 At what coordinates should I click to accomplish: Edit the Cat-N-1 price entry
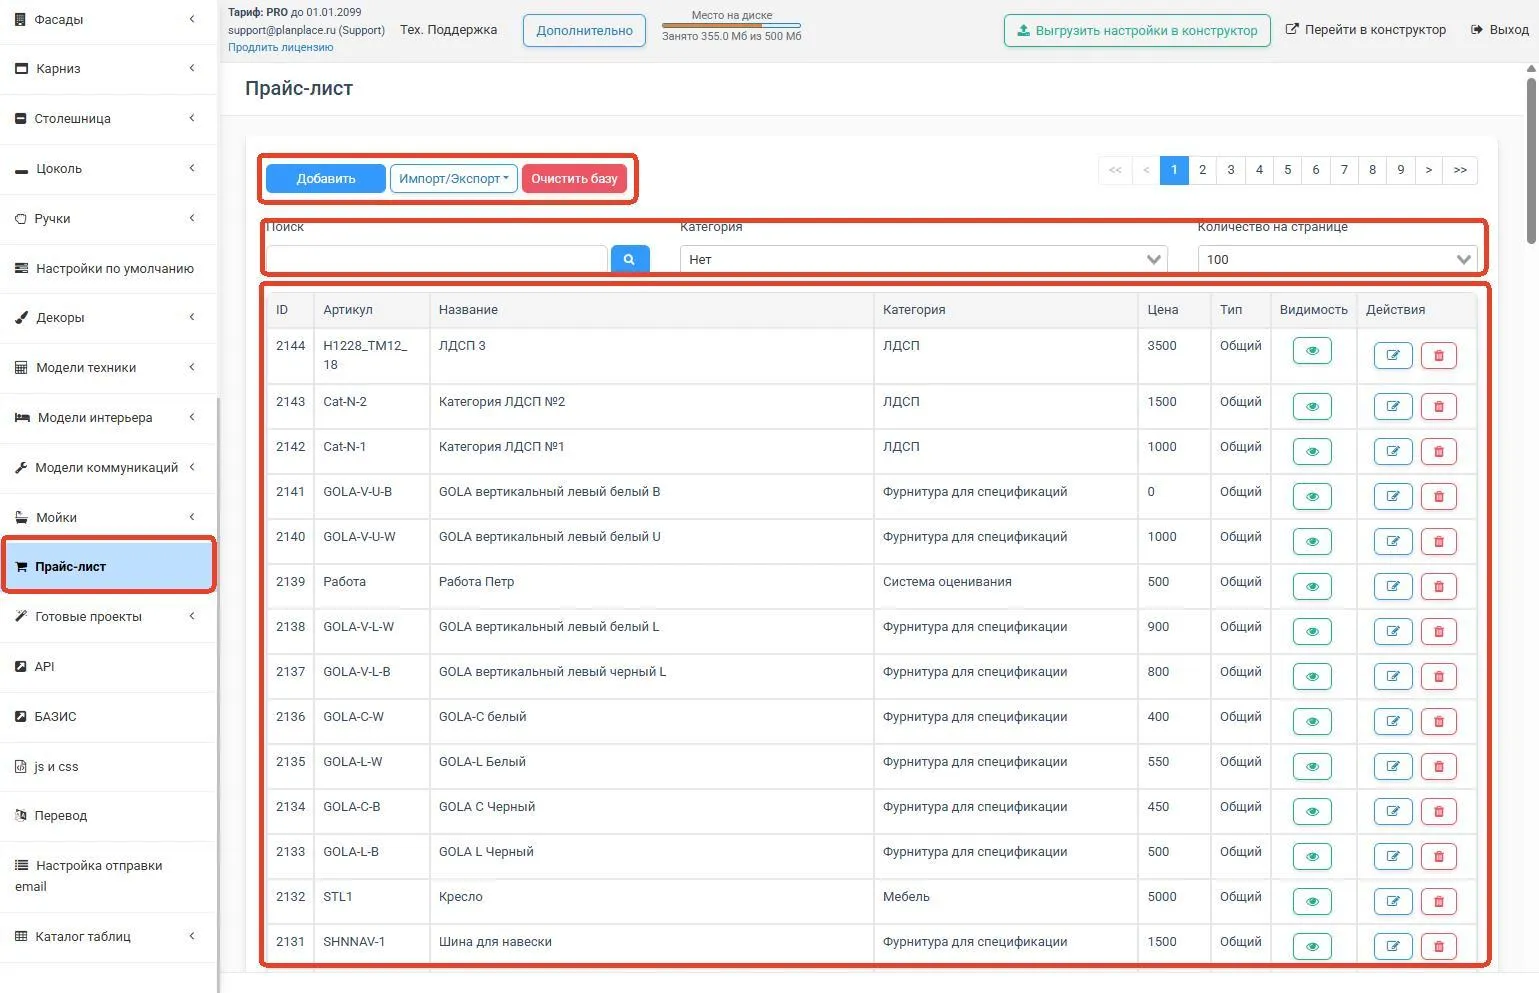point(1392,451)
